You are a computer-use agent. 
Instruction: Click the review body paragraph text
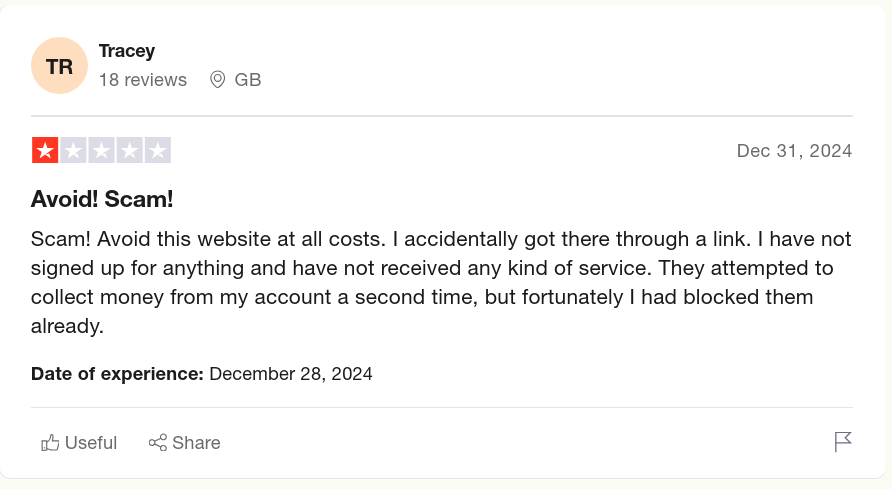pyautogui.click(x=441, y=283)
